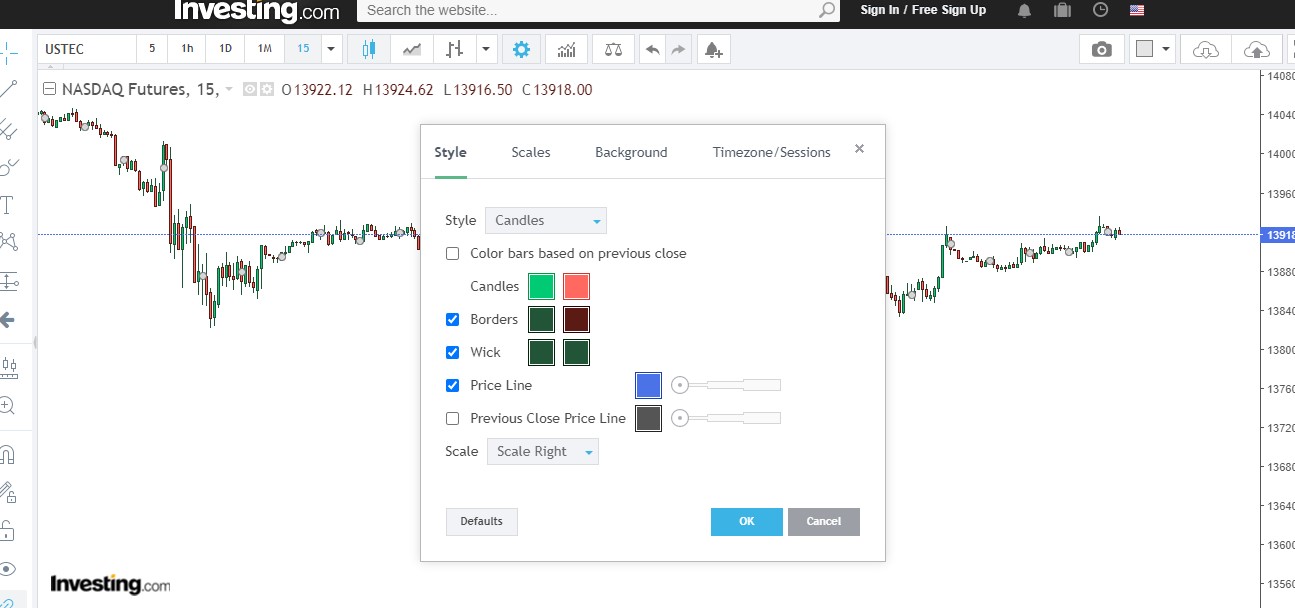Image resolution: width=1295 pixels, height=608 pixels.
Task: Select the area chart type icon
Action: pyautogui.click(x=411, y=49)
